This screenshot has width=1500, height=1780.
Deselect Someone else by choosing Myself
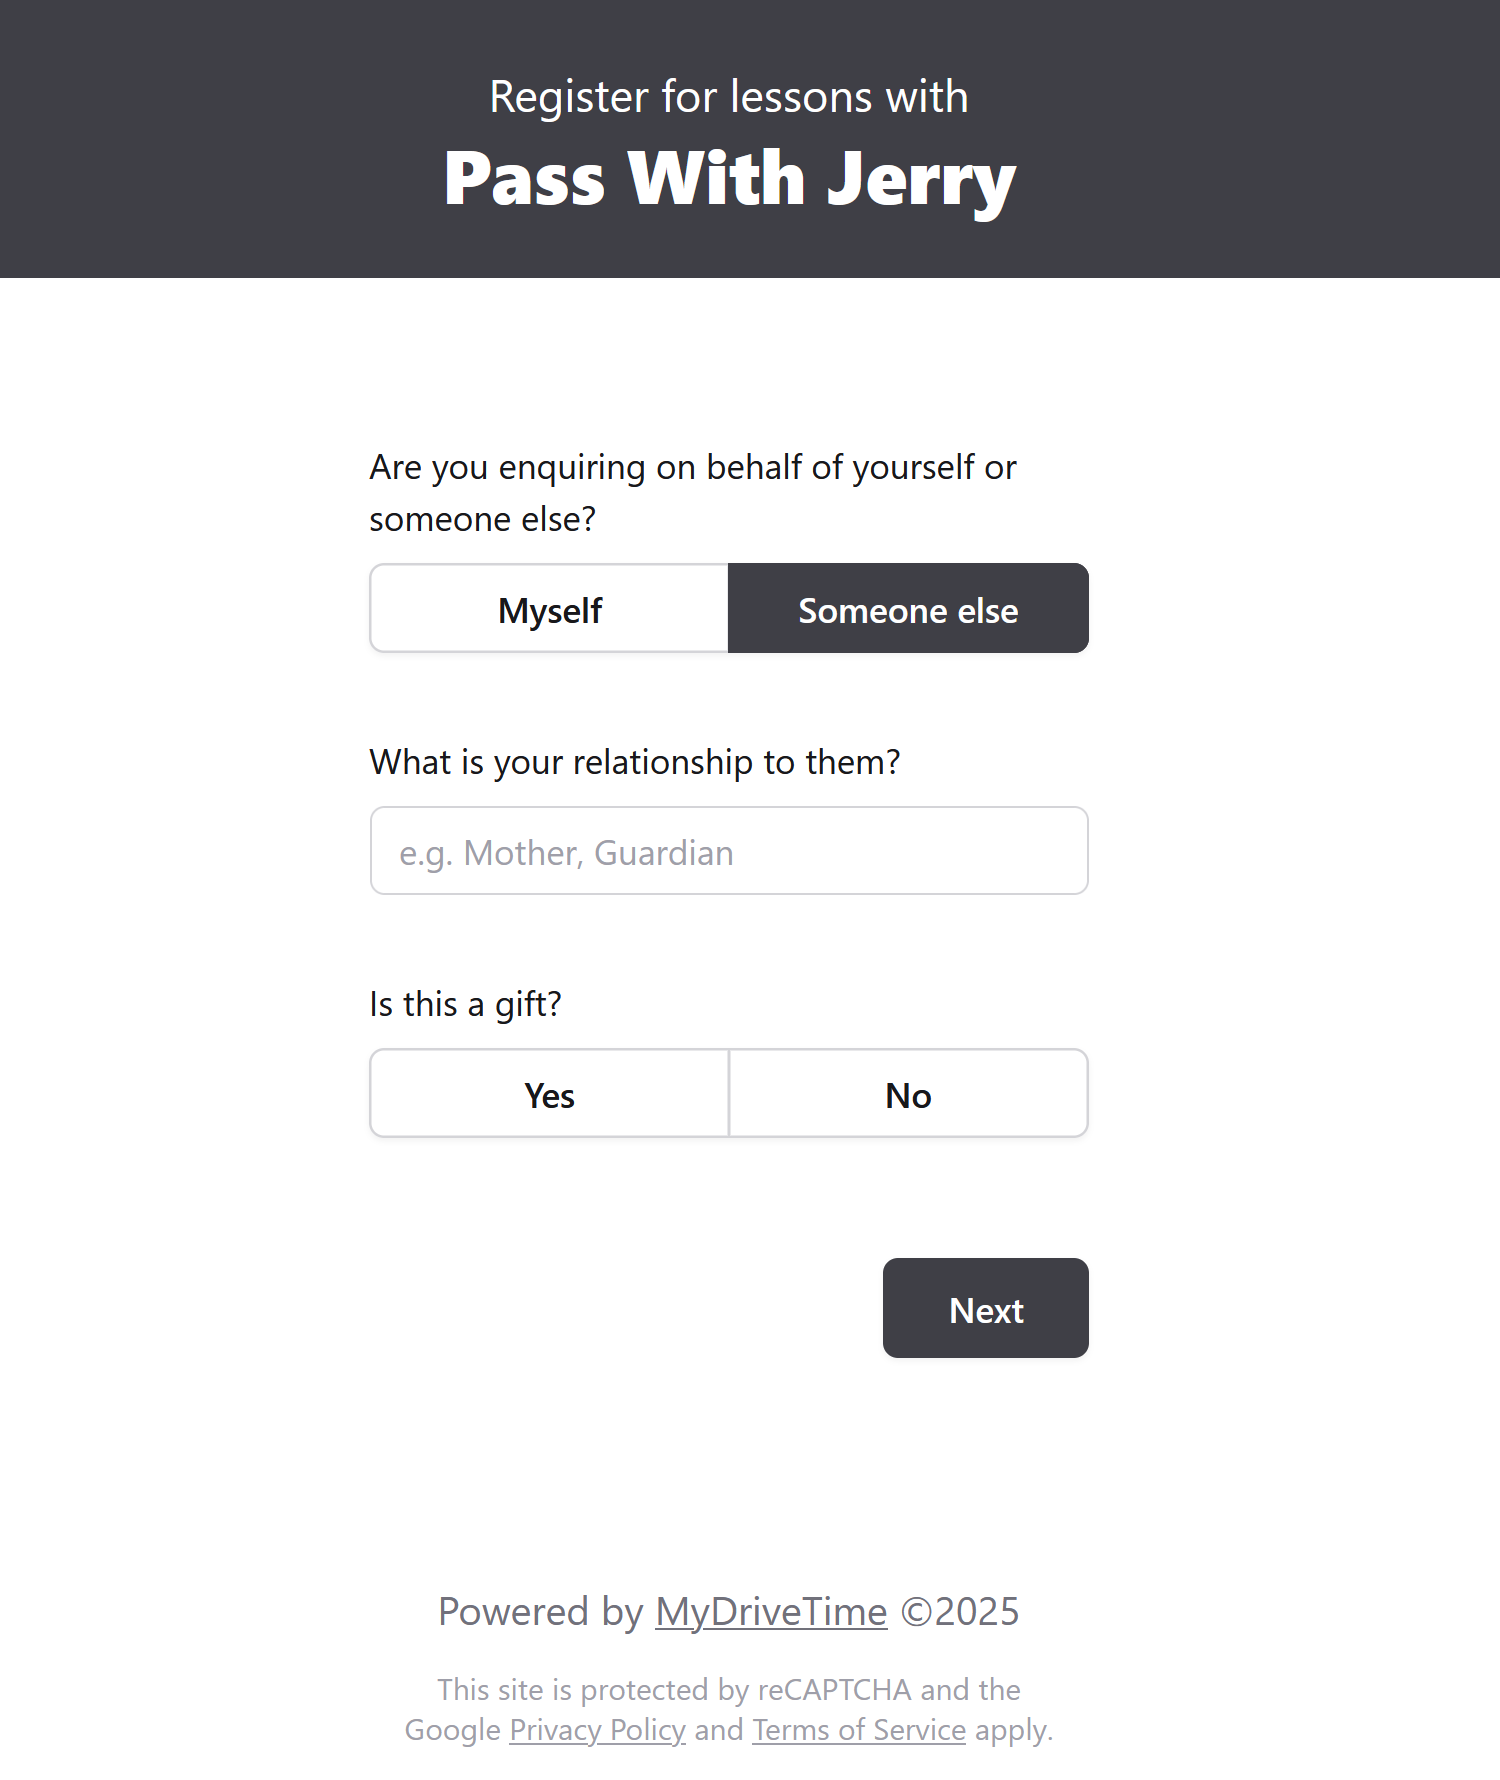(549, 610)
